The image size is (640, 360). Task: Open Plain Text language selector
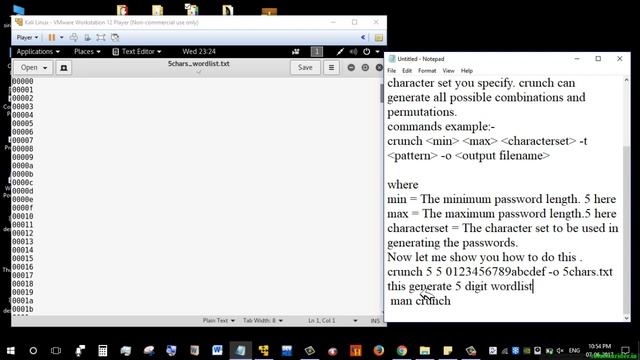click(x=219, y=320)
